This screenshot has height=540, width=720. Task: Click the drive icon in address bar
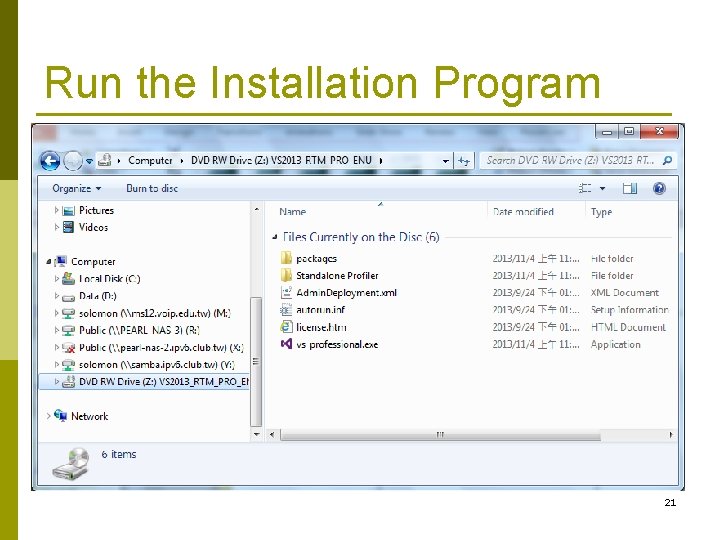[x=105, y=160]
